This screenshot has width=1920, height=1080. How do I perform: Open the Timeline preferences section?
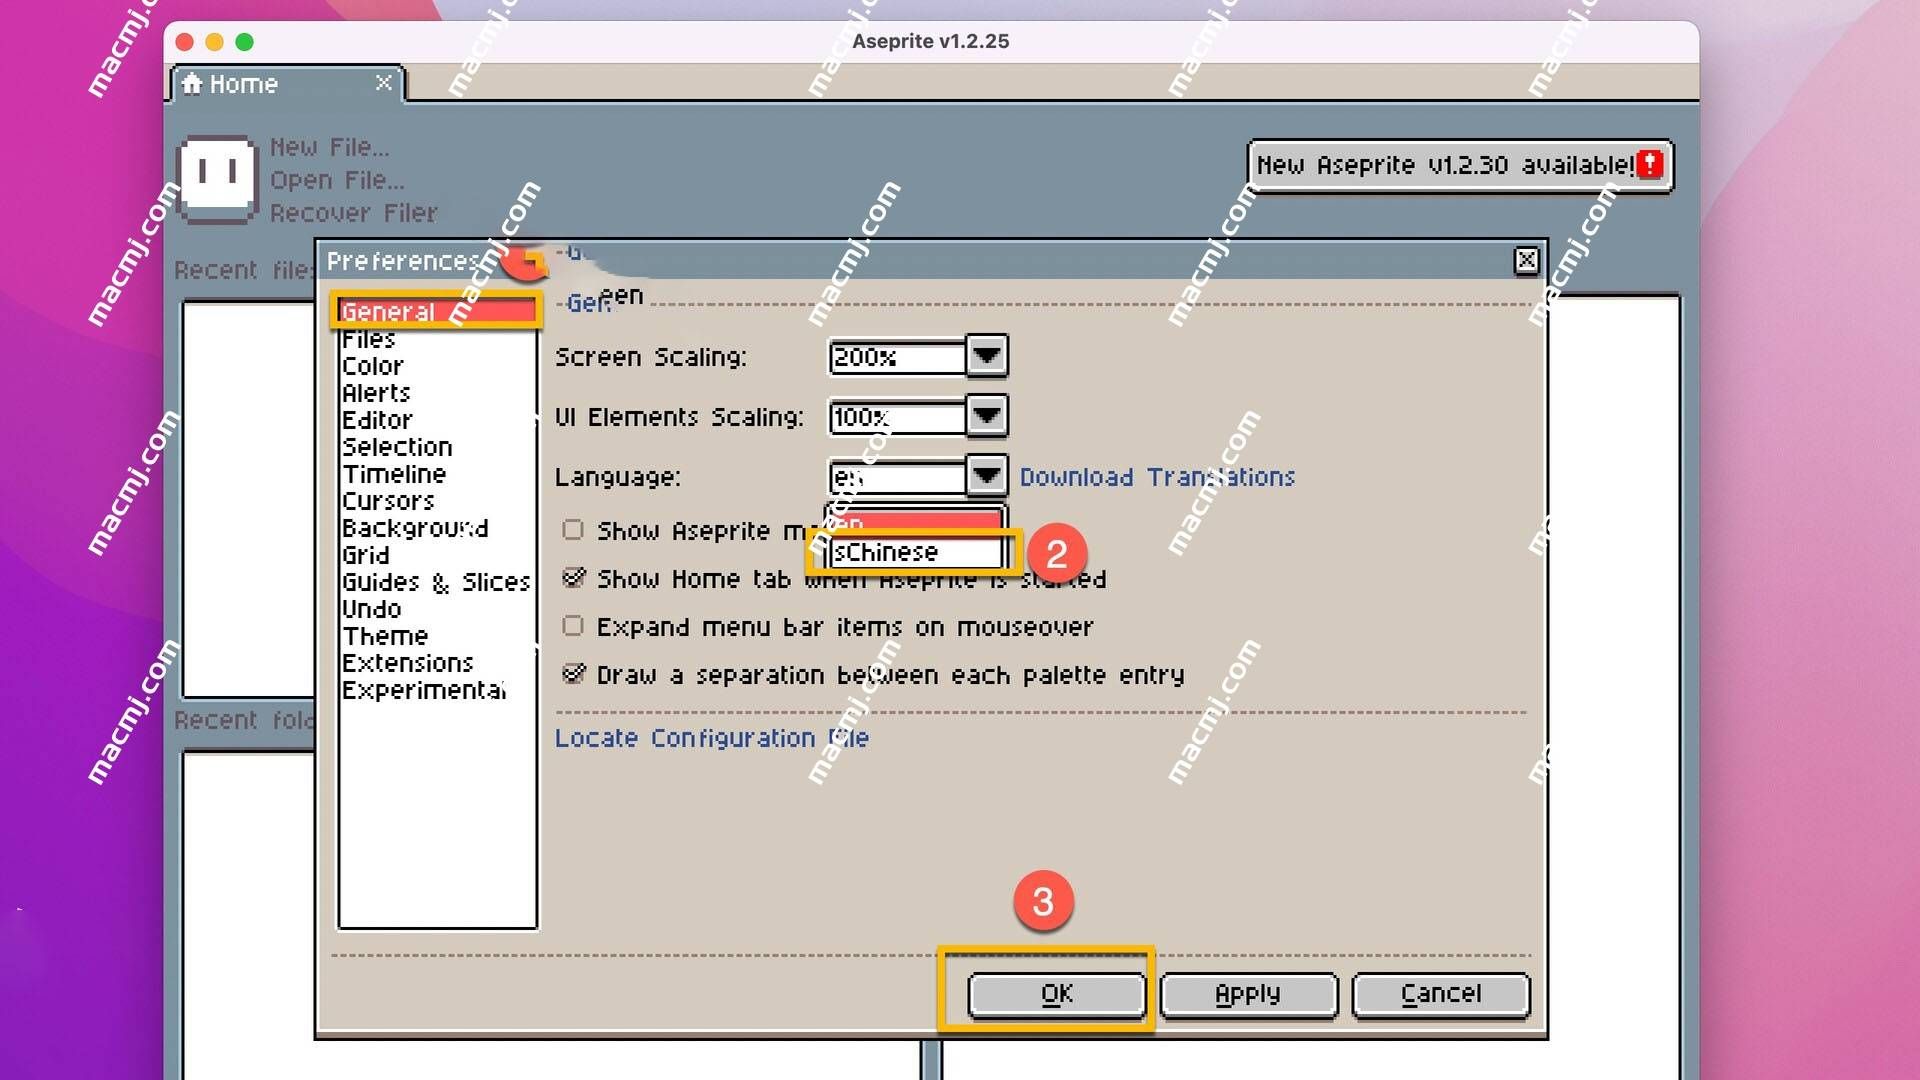point(437,474)
